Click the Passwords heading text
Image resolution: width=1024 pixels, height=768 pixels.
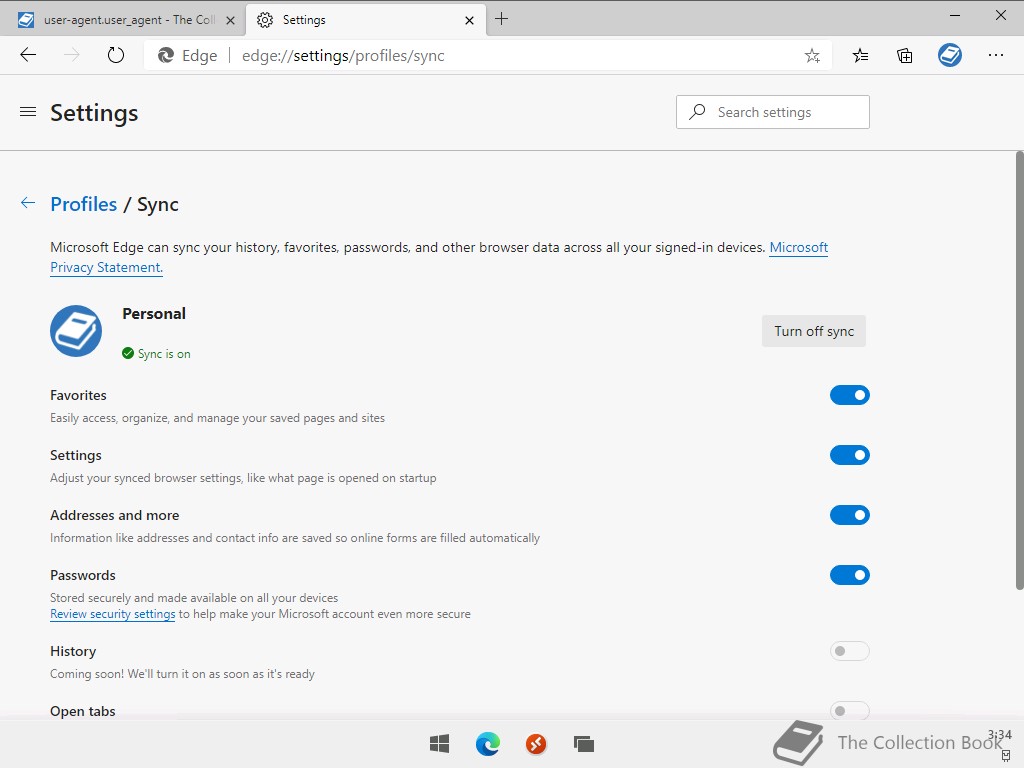[x=83, y=575]
